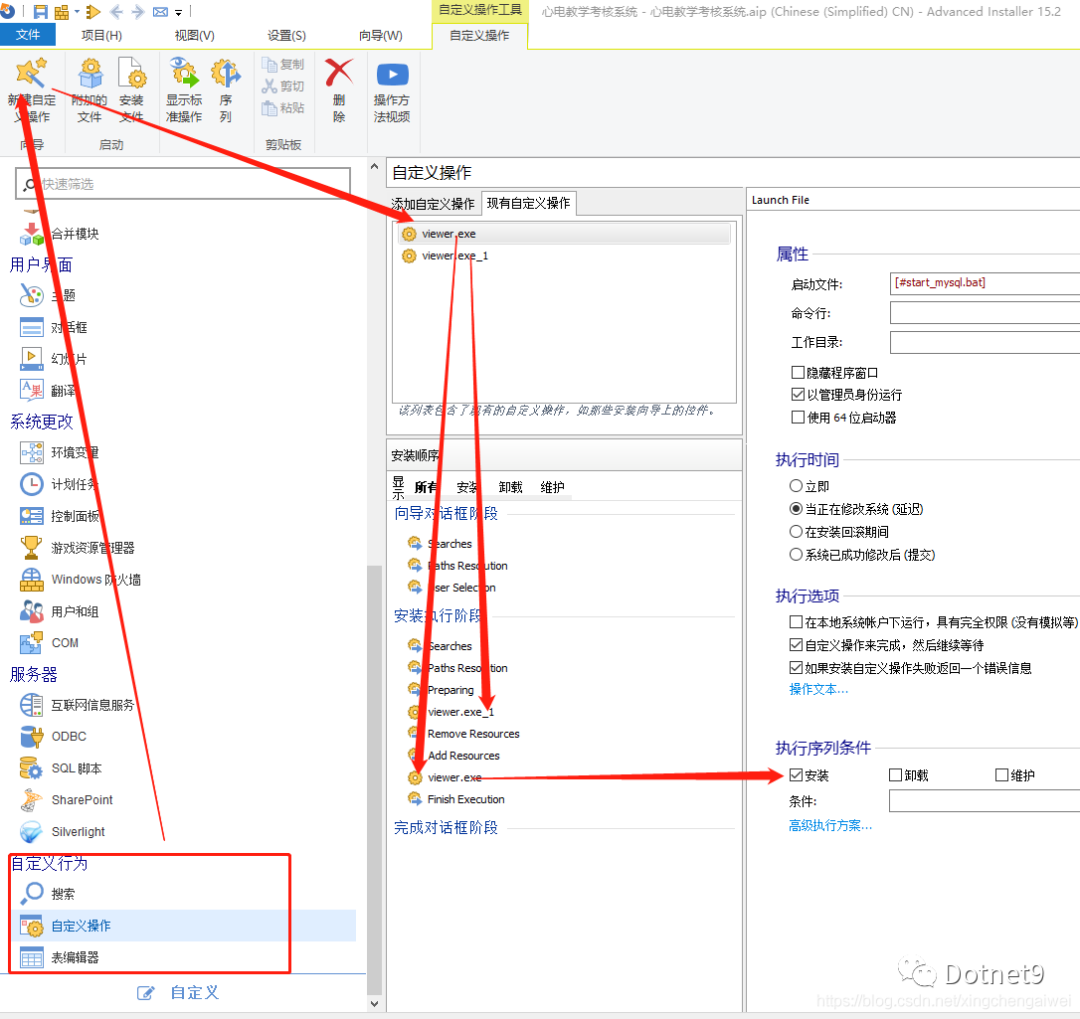The image size is (1080, 1019).
Task: Open the Dialogs (对话框) page
Action: point(54,327)
